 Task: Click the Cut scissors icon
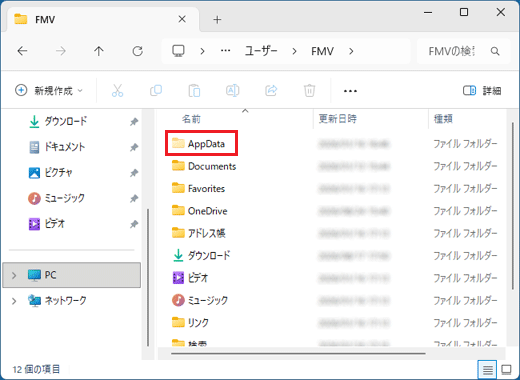coord(117,91)
